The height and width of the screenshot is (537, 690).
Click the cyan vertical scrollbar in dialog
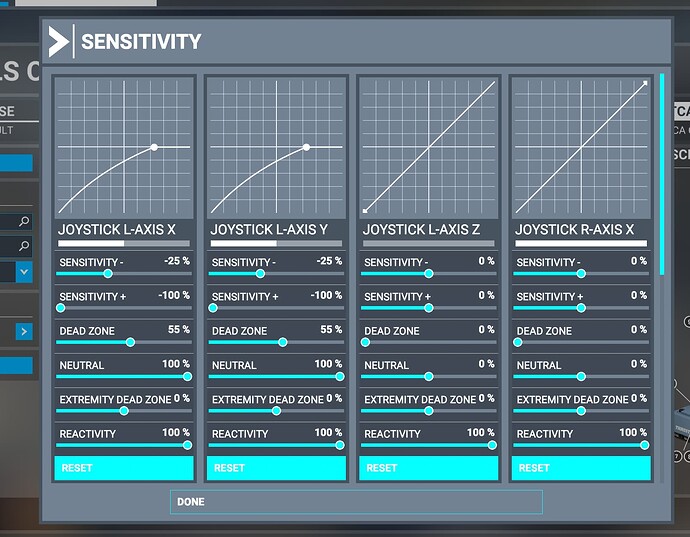point(662,174)
